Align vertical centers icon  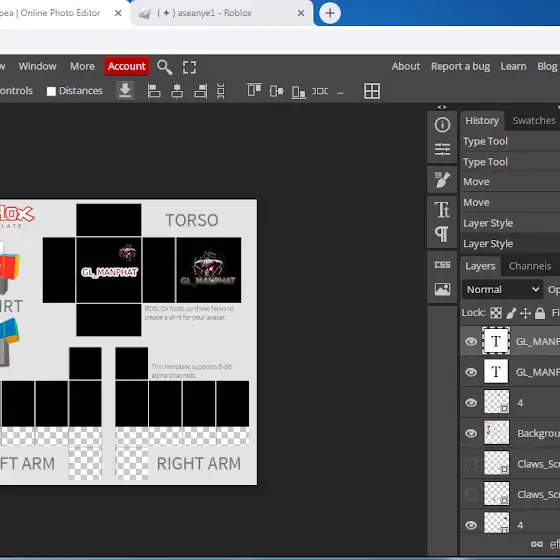pos(276,91)
